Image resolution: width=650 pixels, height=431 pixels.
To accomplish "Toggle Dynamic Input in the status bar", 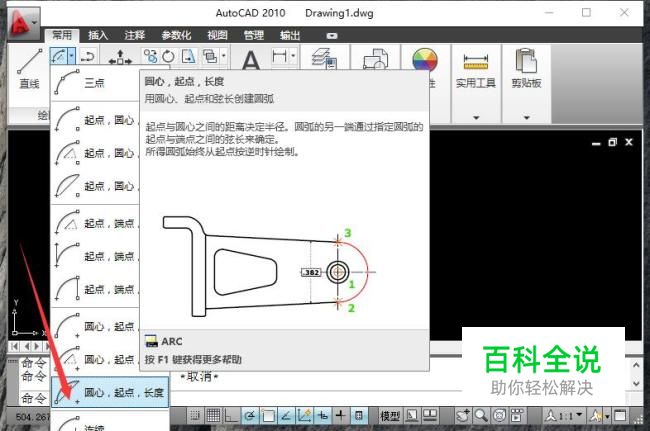I will [x=322, y=415].
